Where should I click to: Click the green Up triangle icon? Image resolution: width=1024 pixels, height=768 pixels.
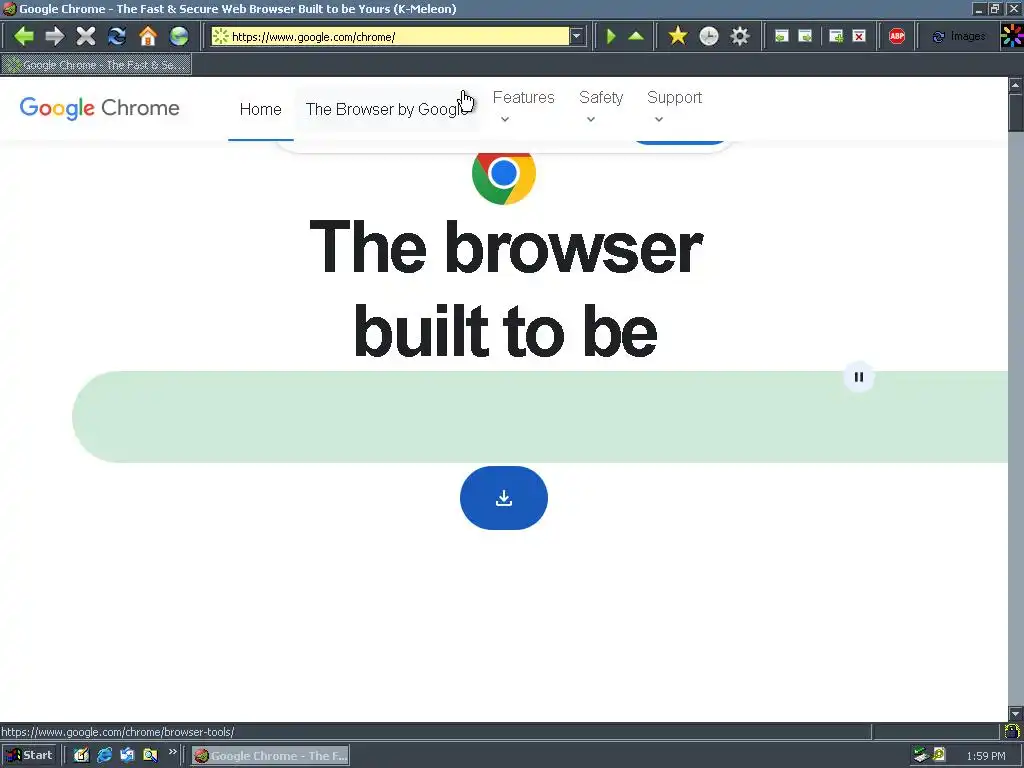[636, 36]
